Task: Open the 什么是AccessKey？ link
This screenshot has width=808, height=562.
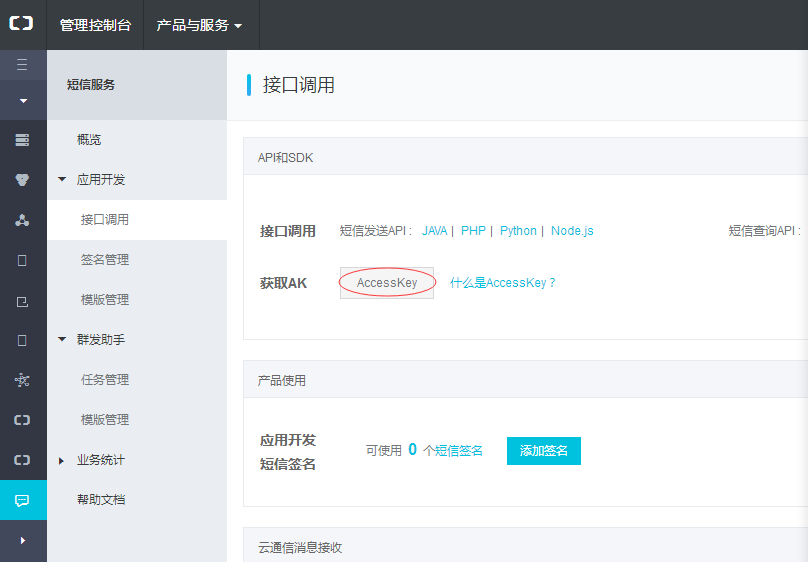Action: (502, 283)
